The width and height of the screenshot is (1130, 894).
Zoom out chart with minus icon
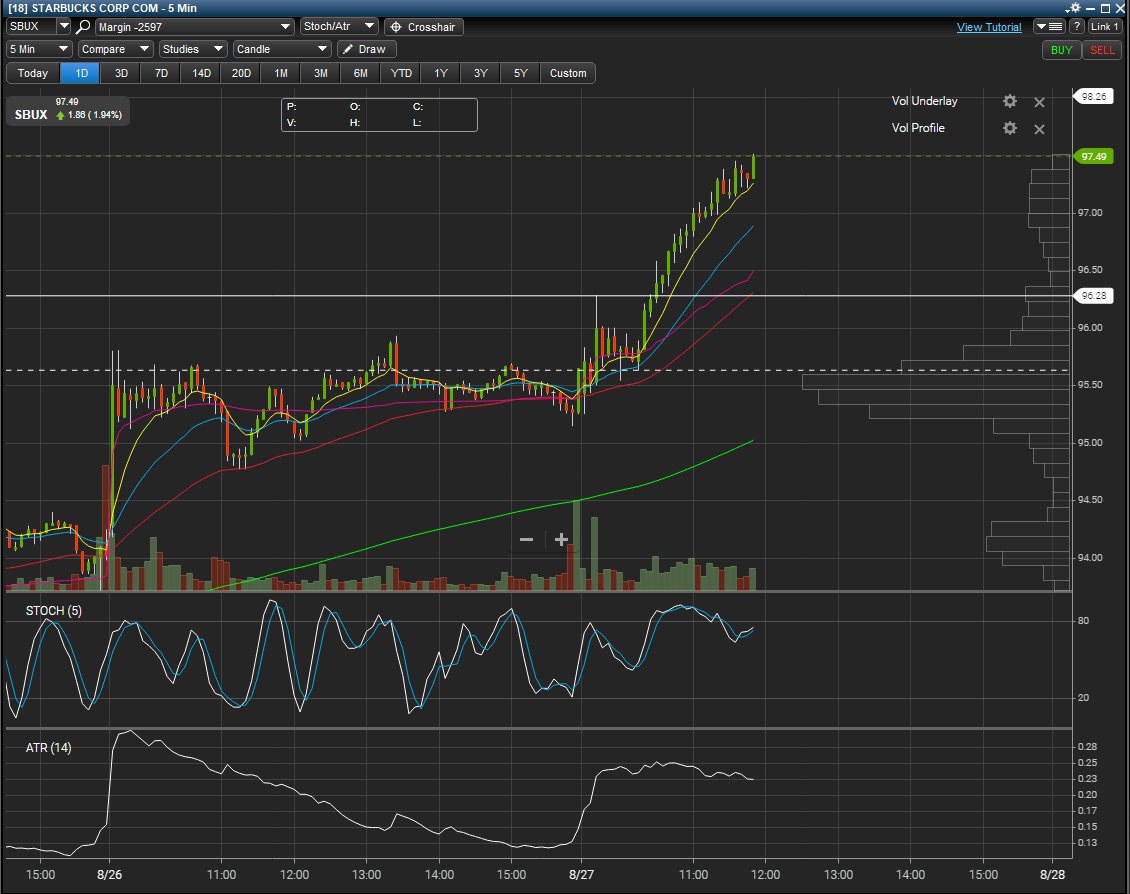(x=526, y=540)
